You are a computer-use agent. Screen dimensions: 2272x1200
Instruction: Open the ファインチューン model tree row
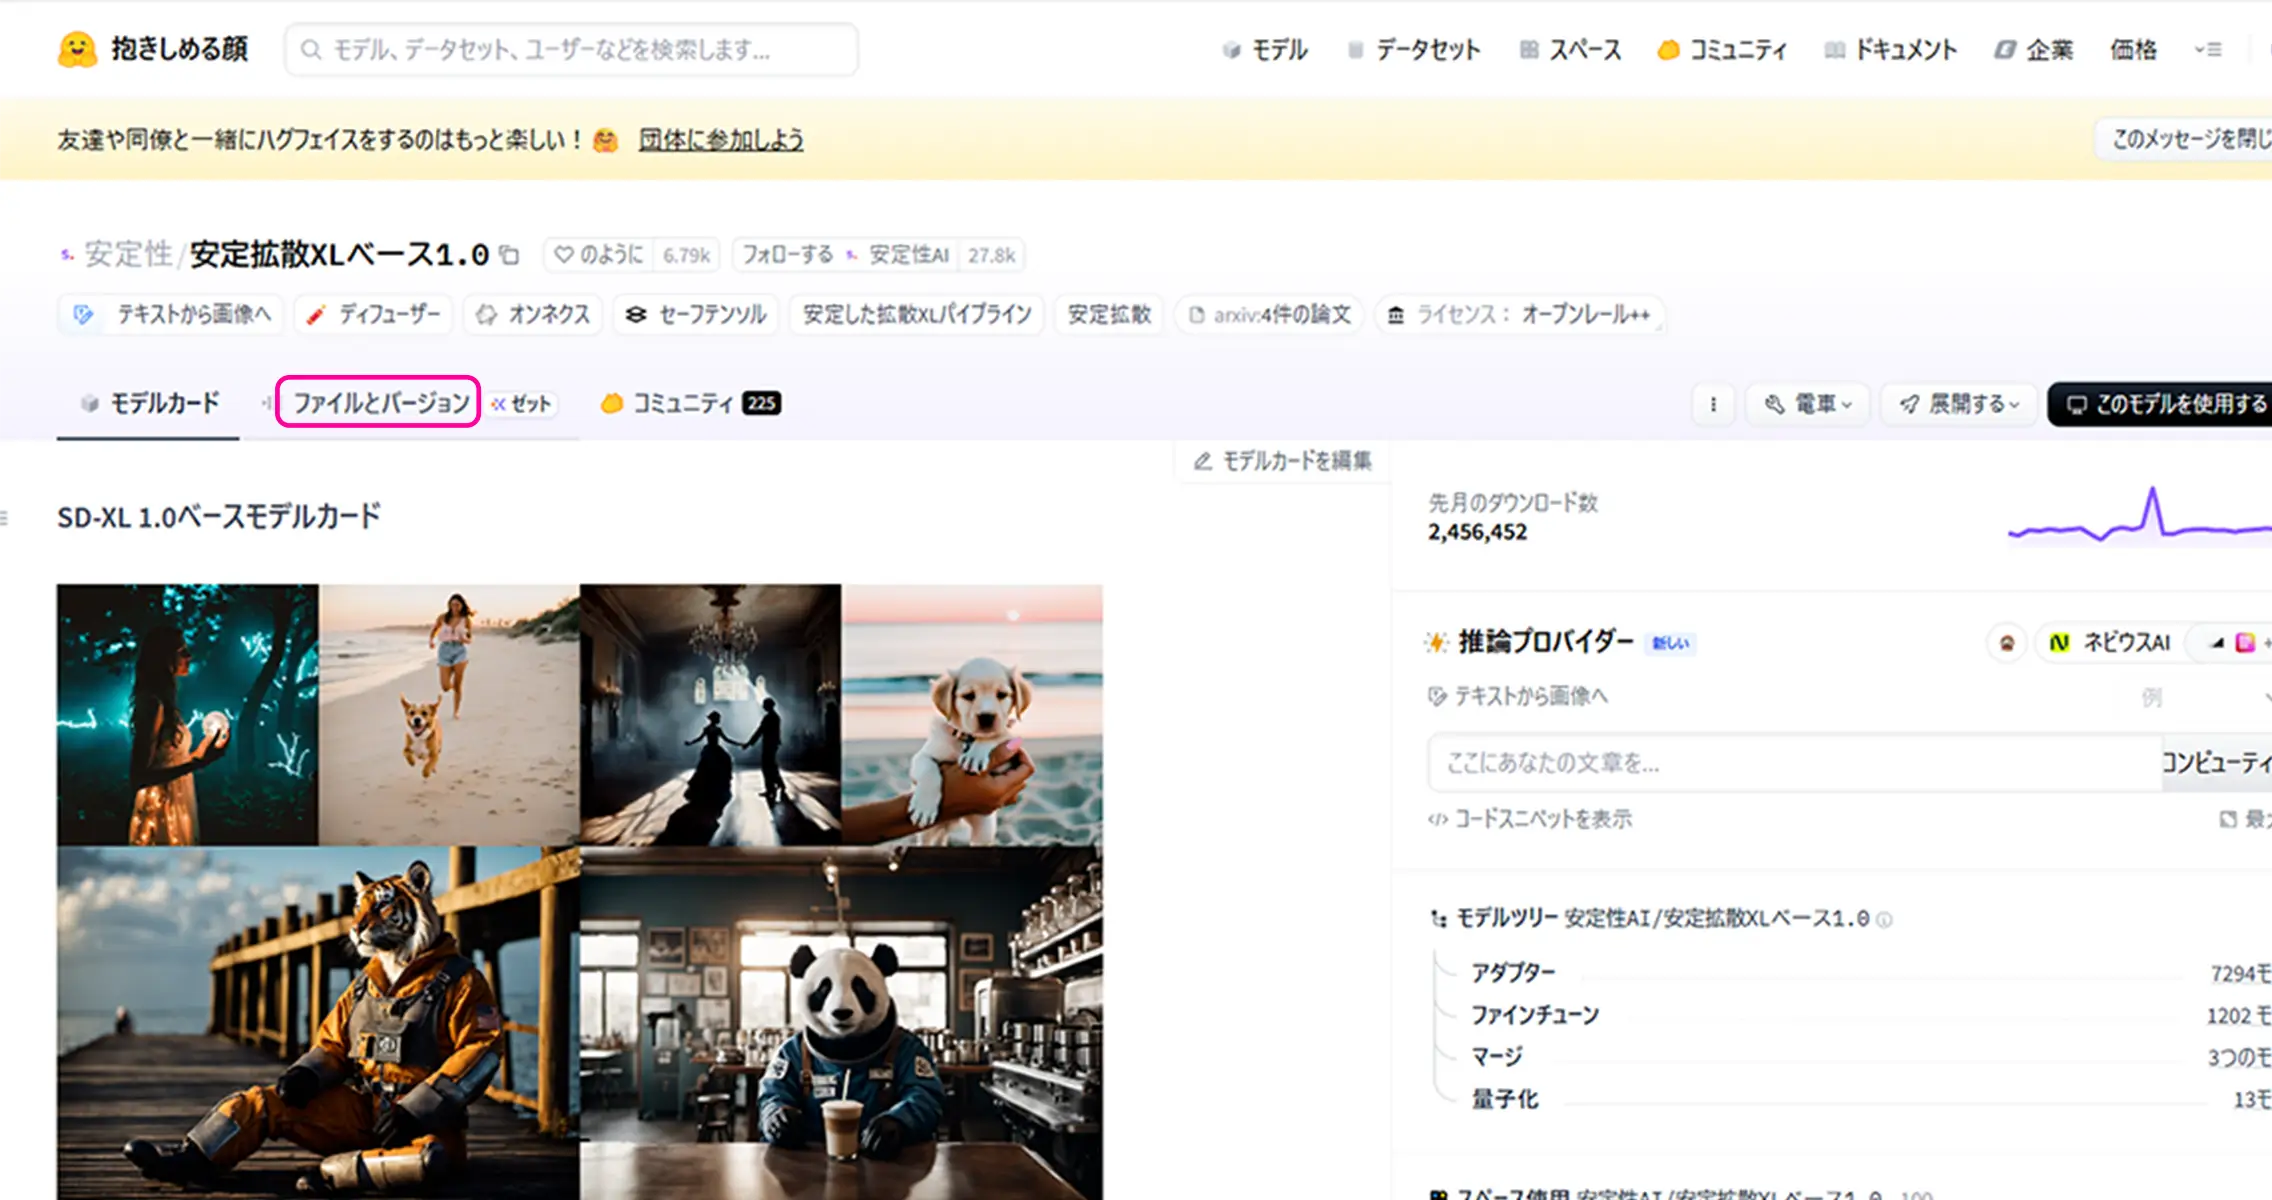point(1851,1015)
